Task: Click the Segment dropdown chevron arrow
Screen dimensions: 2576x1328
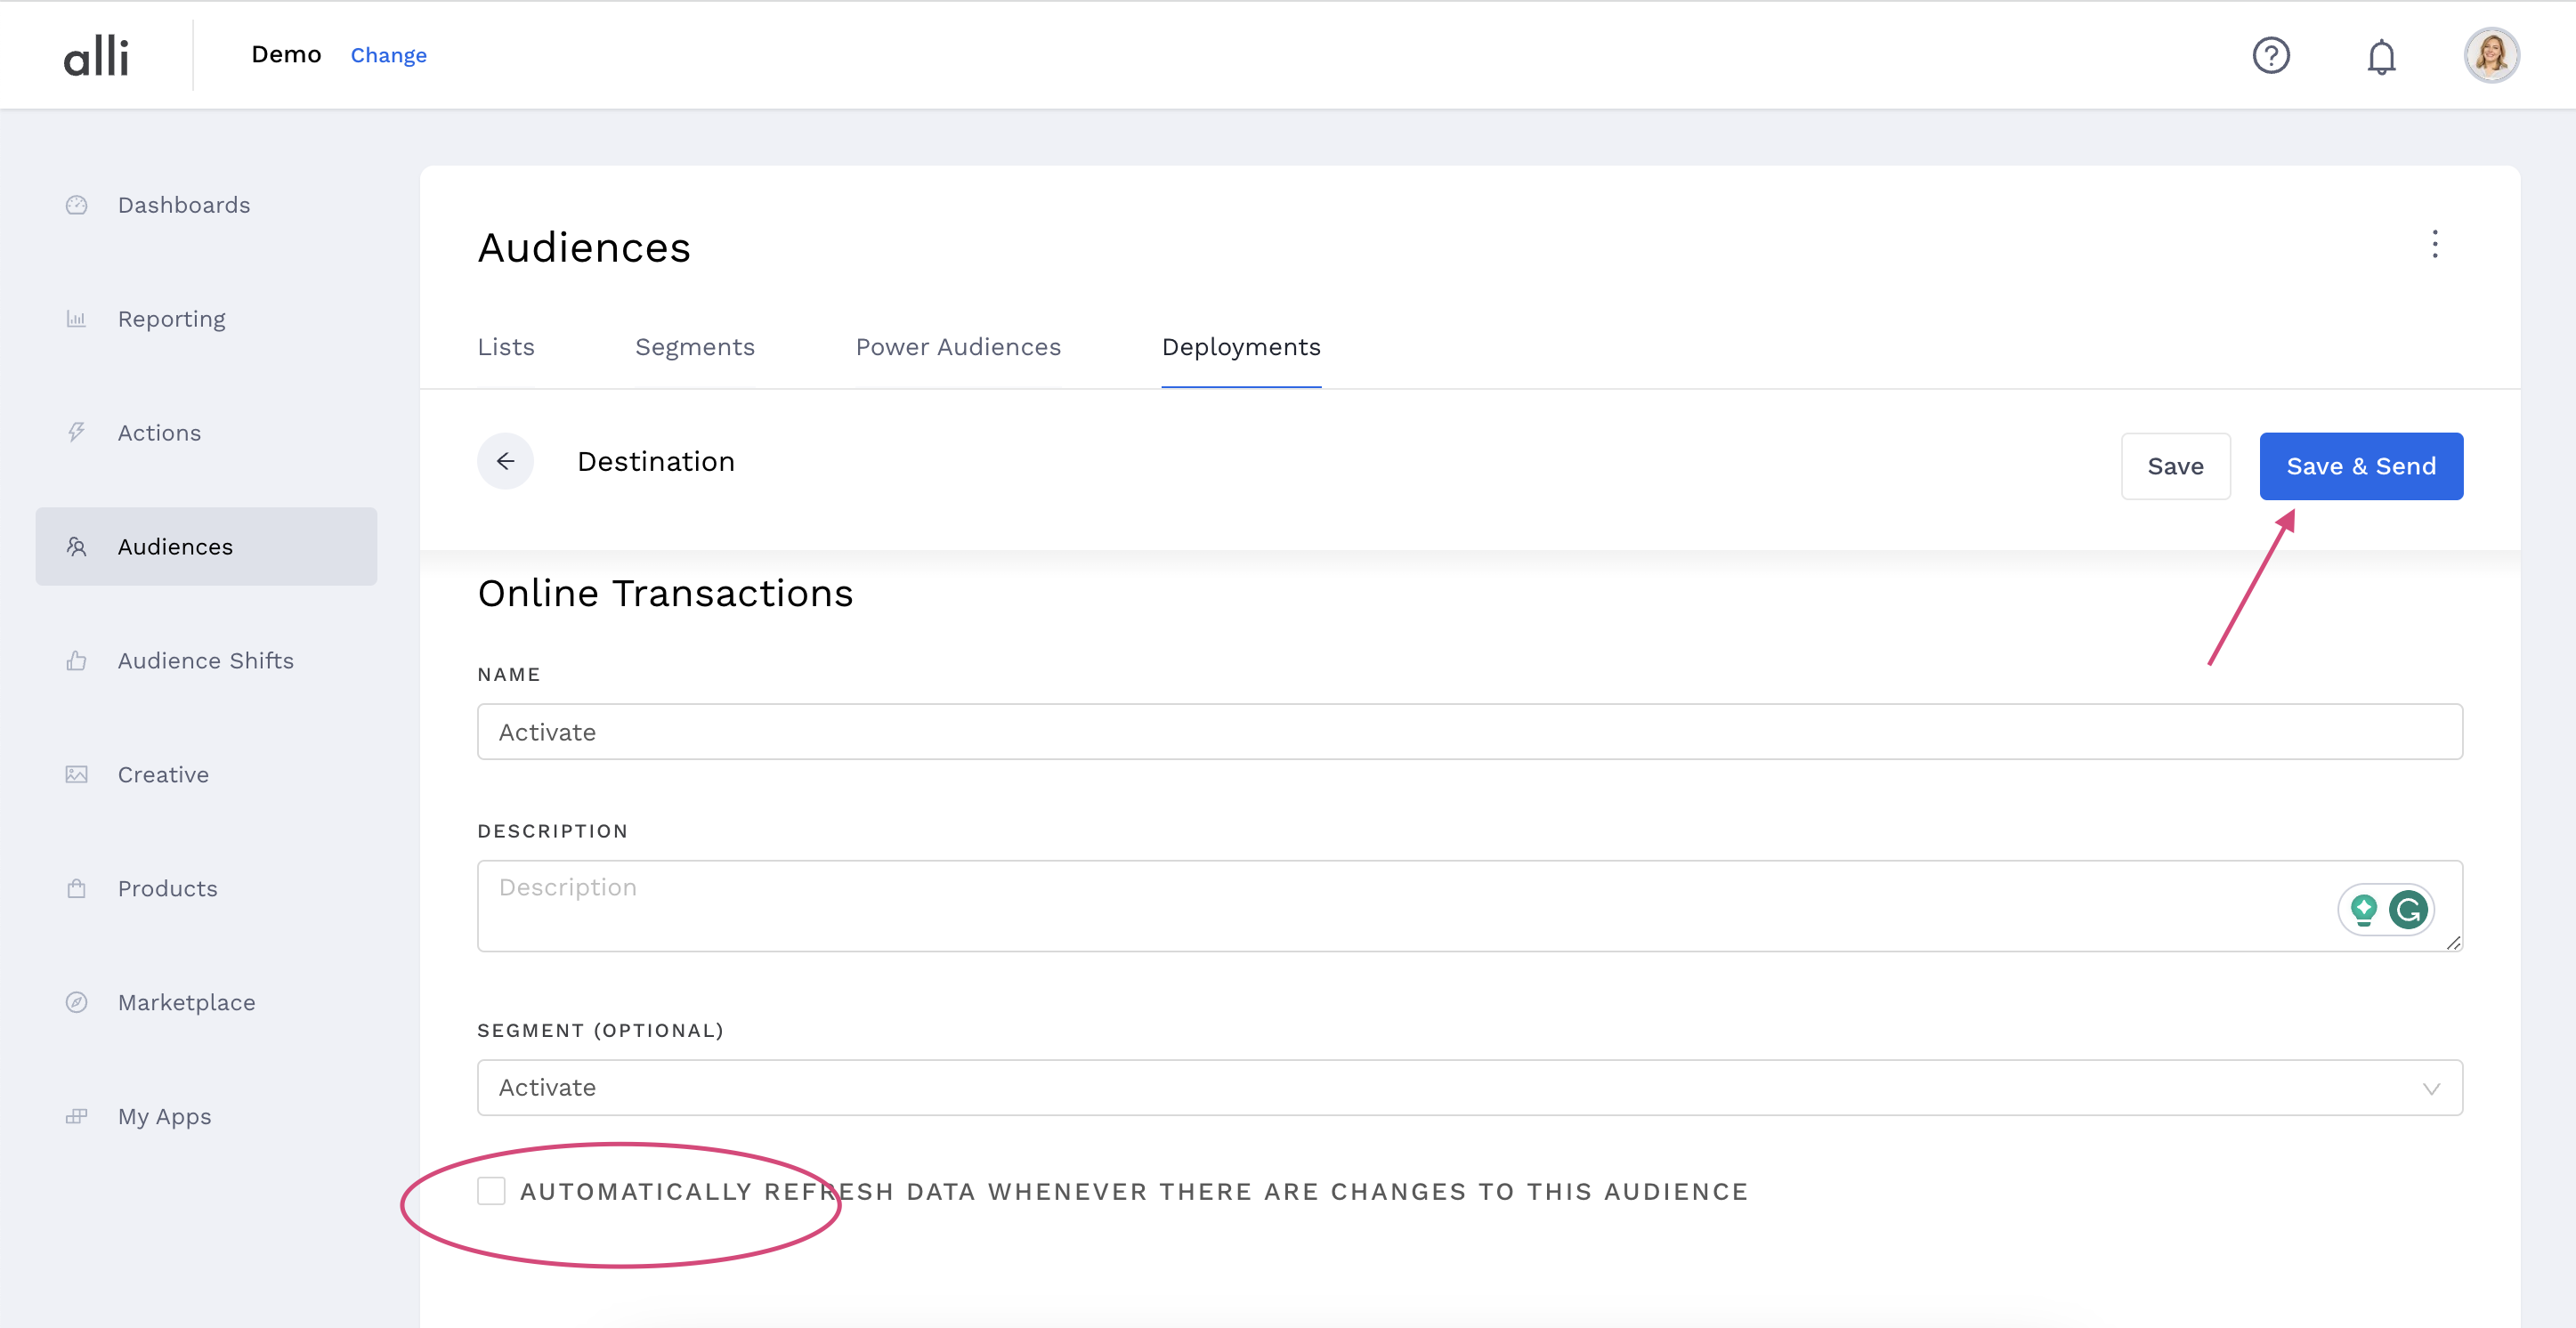Action: 2430,1088
